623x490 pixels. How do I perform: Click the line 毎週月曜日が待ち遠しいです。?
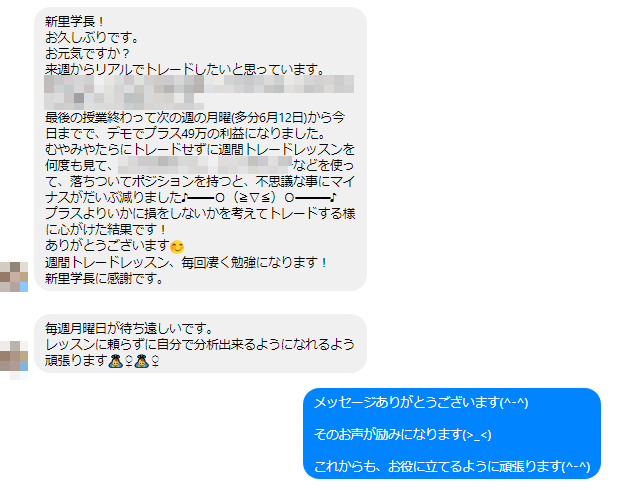pyautogui.click(x=130, y=329)
